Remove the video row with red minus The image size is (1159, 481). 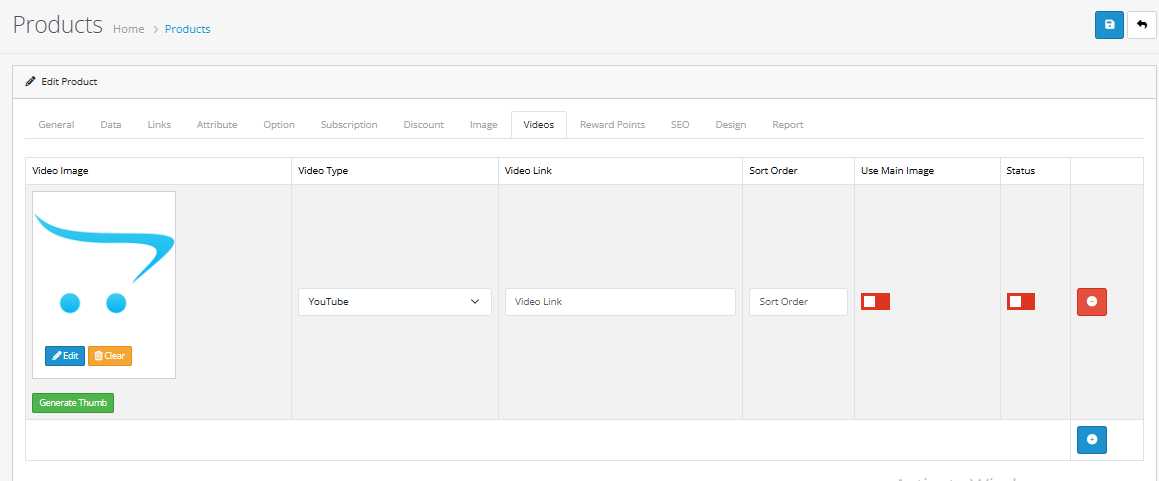pos(1091,301)
